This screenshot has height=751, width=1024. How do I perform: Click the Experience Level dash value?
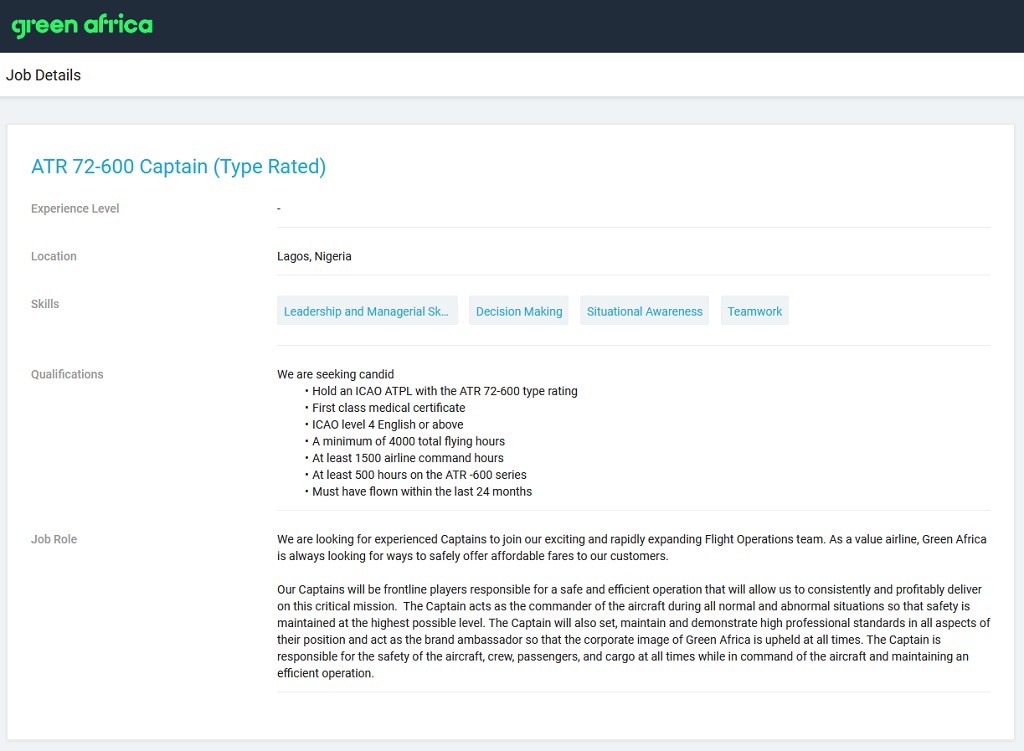(279, 208)
